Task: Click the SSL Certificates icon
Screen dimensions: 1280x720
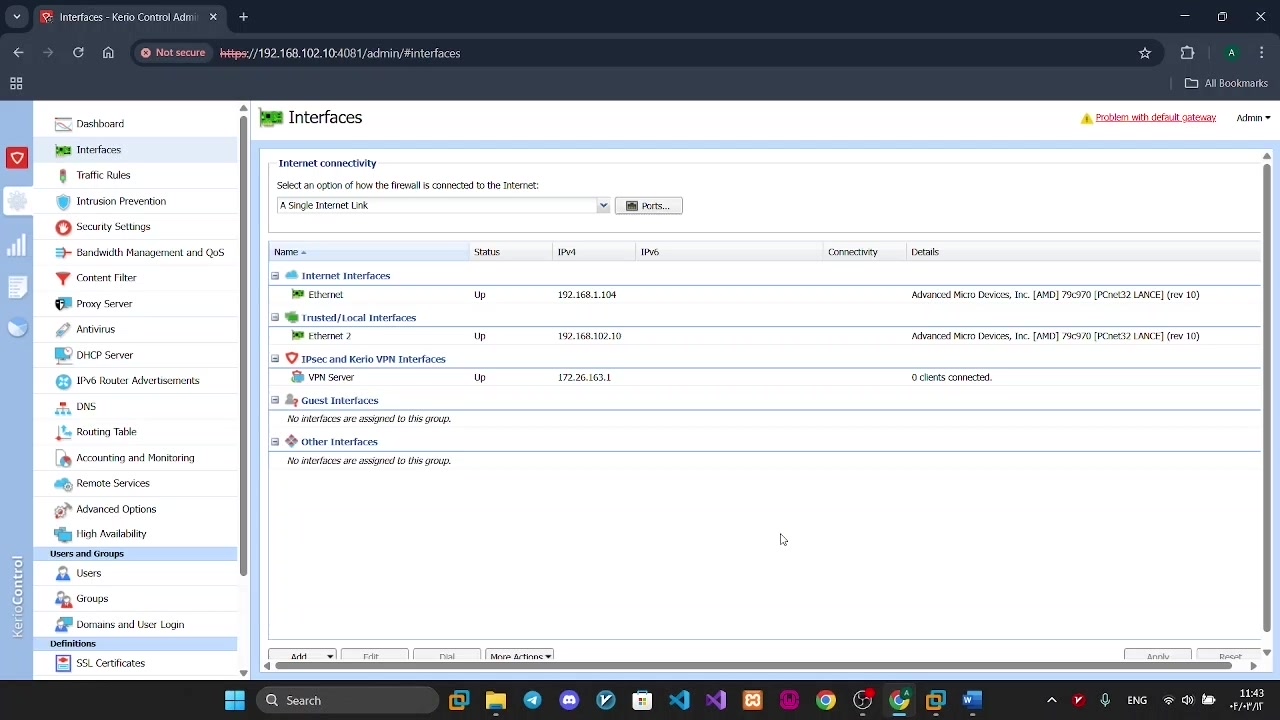Action: point(63,663)
